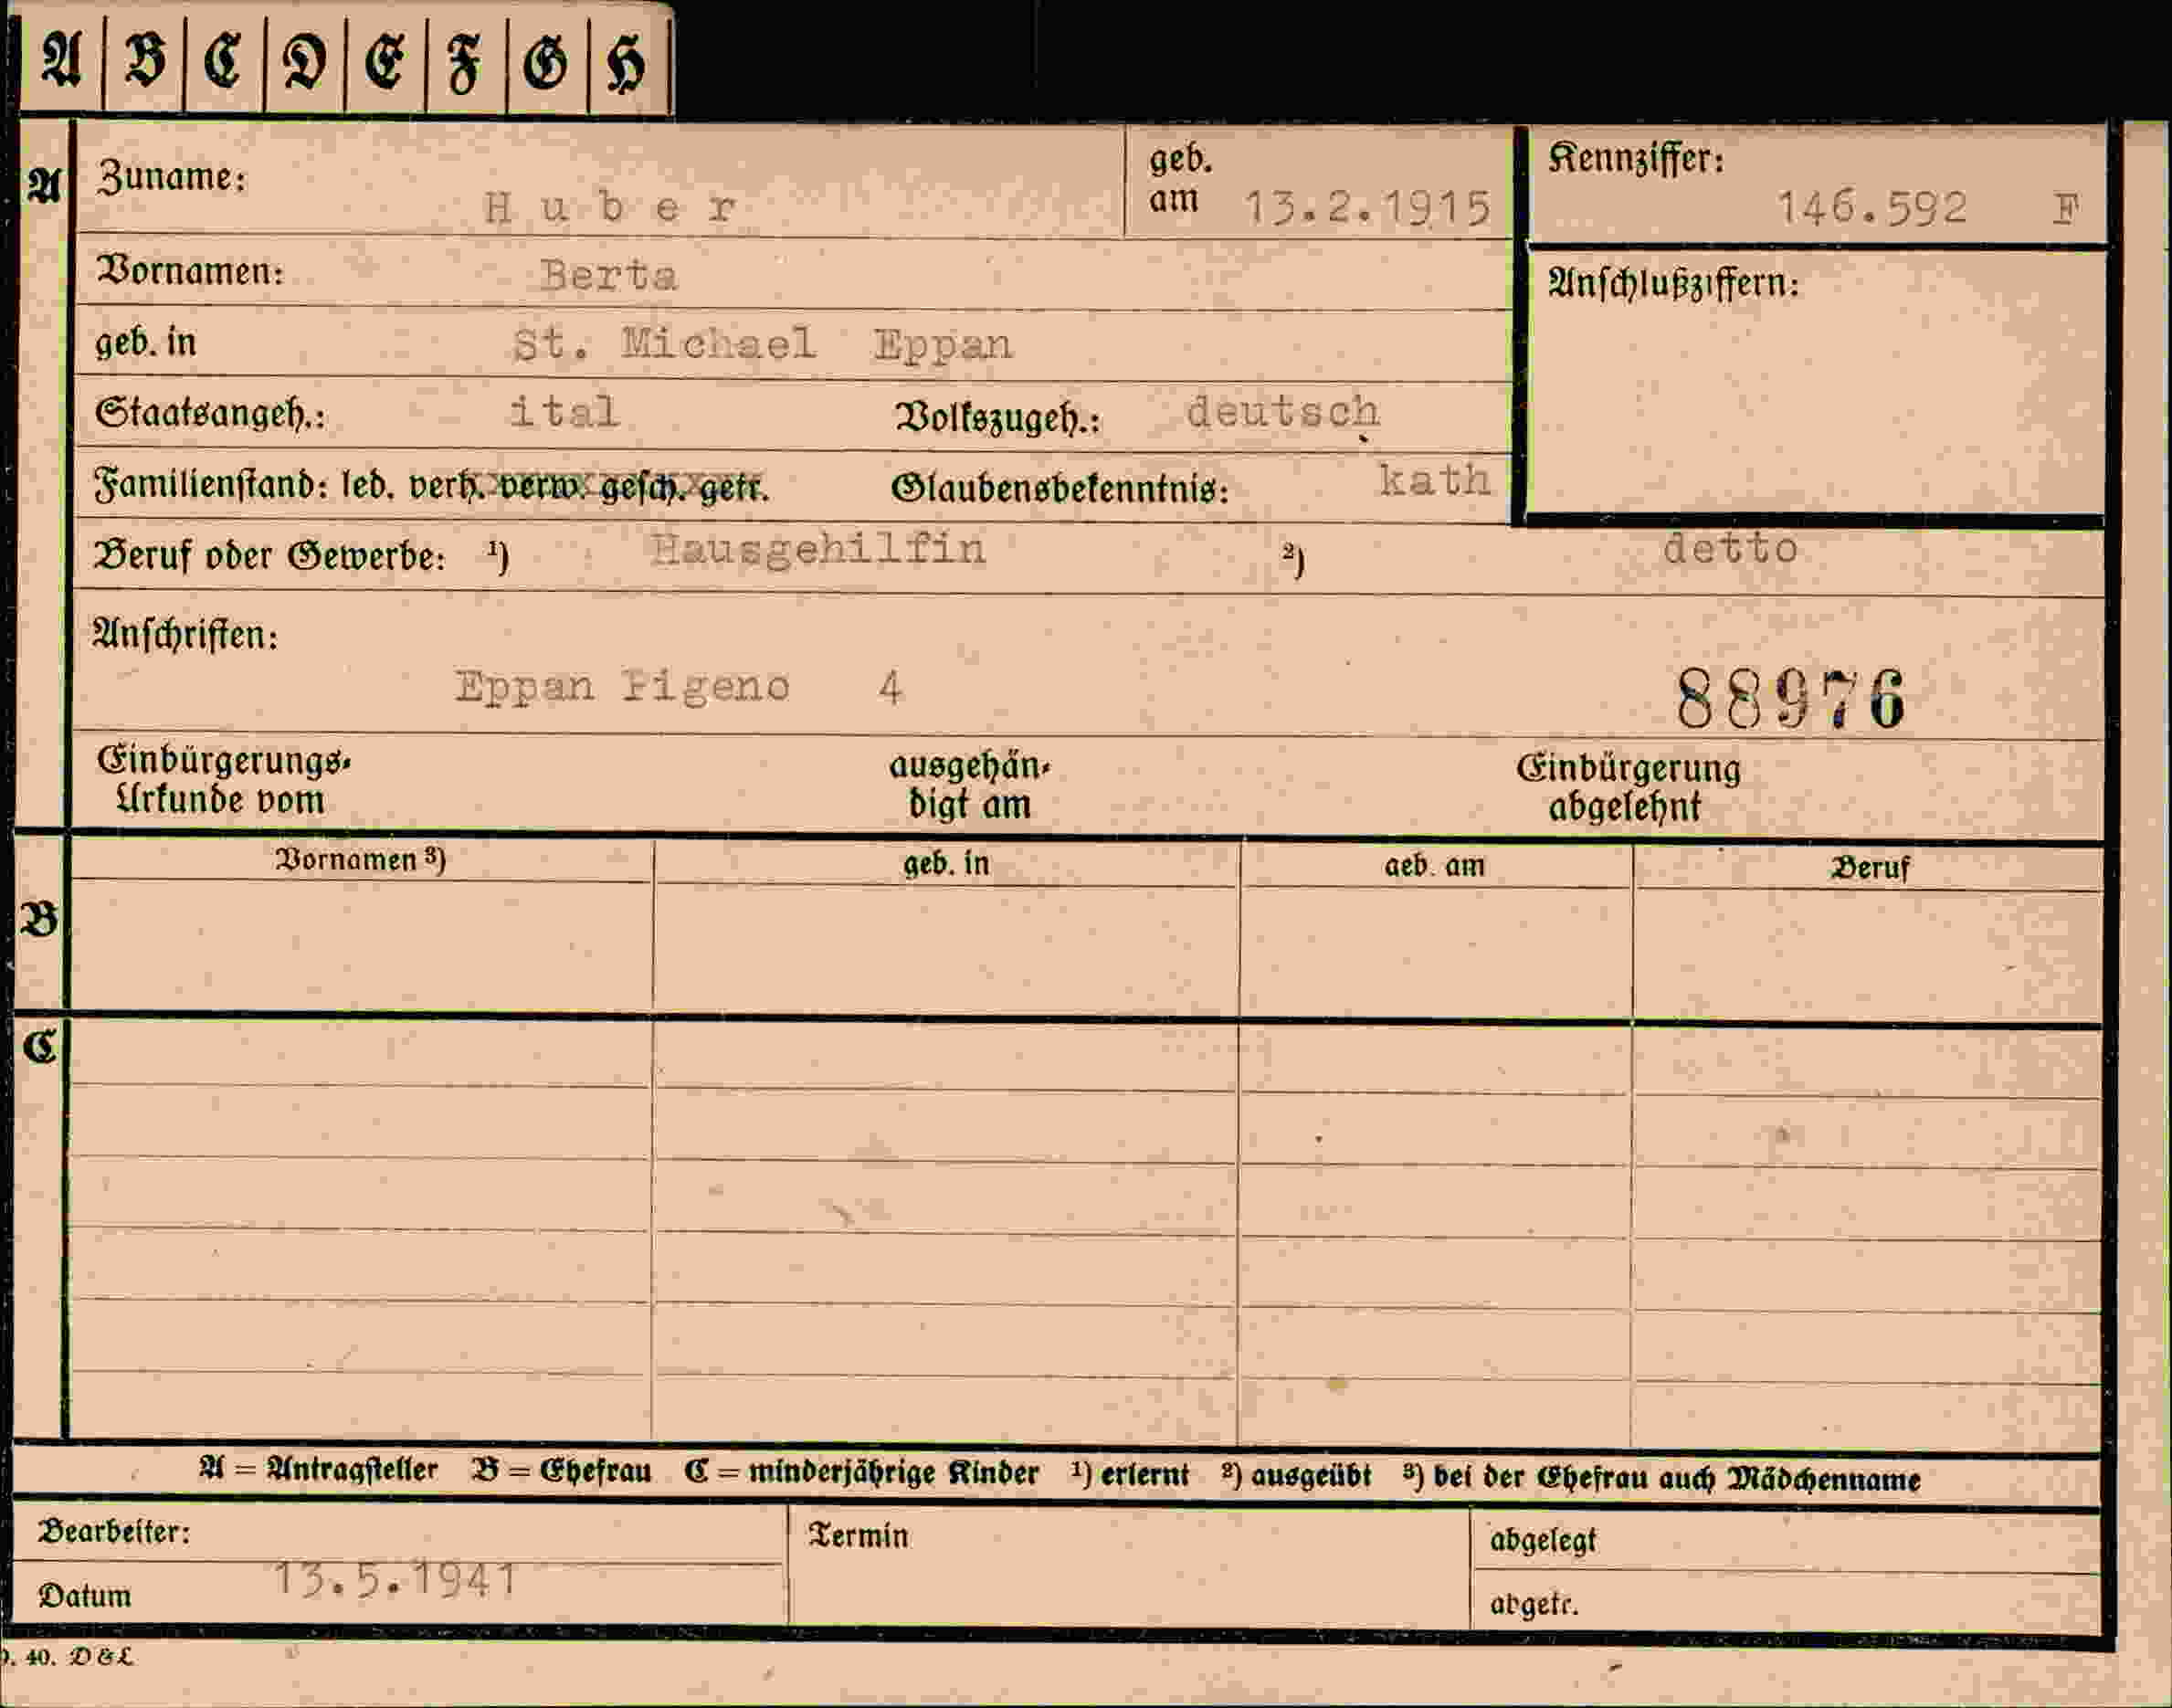Click the '1) erlernt' footnote

[x=1130, y=1475]
